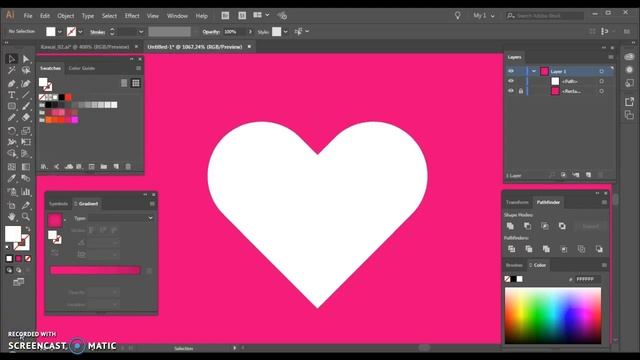The height and width of the screenshot is (360, 640).
Task: Click the Intersect shape mode icon
Action: [545, 226]
